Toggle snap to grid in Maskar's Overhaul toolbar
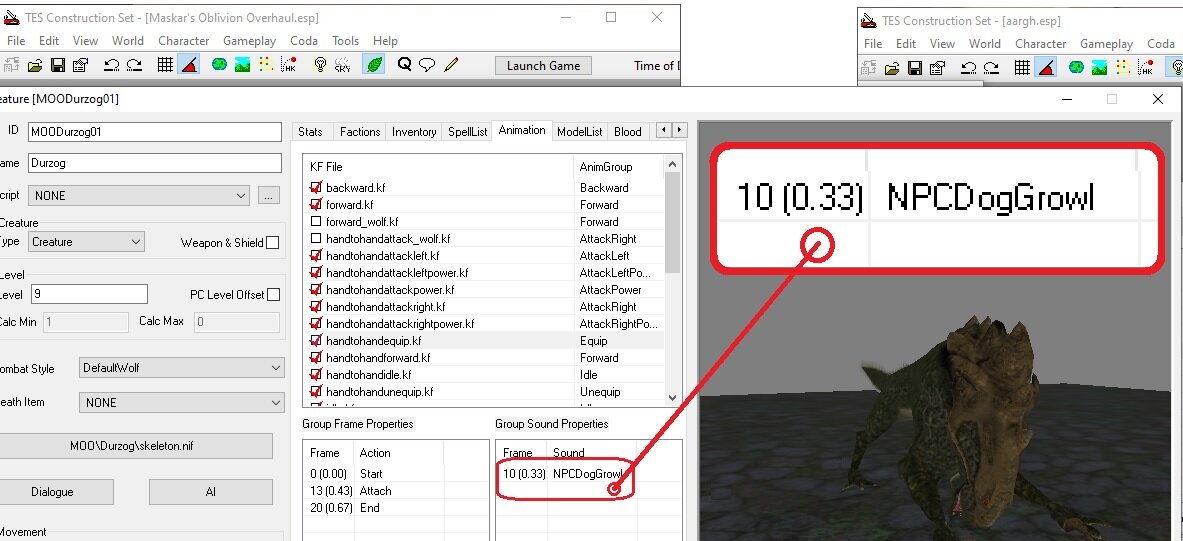 tap(165, 66)
